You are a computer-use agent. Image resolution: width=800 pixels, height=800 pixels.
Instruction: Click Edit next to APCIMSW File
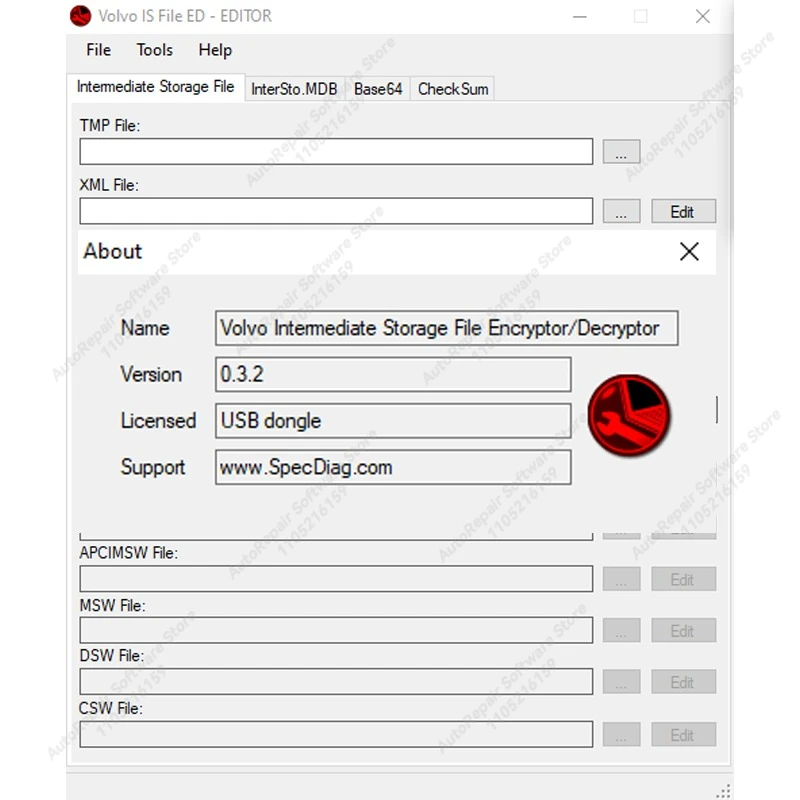(x=684, y=579)
